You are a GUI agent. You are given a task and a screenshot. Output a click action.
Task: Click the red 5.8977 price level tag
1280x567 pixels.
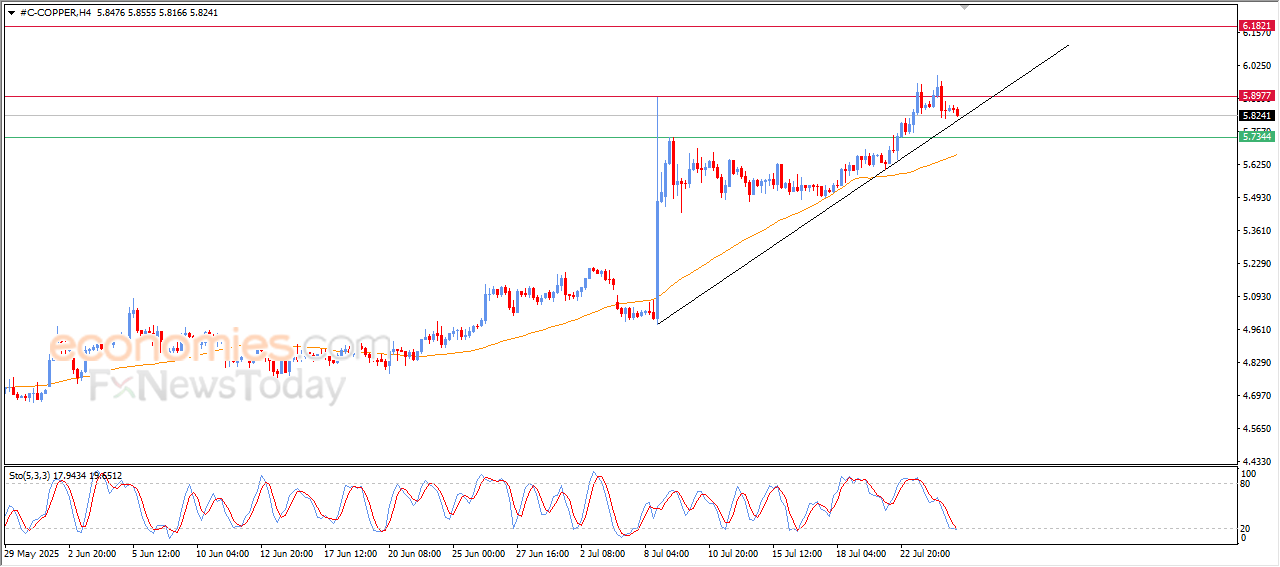(x=1255, y=96)
